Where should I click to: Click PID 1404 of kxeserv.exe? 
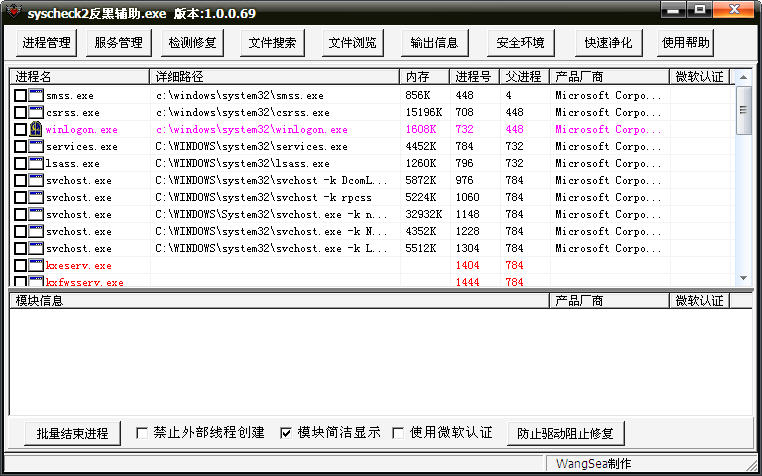click(468, 265)
